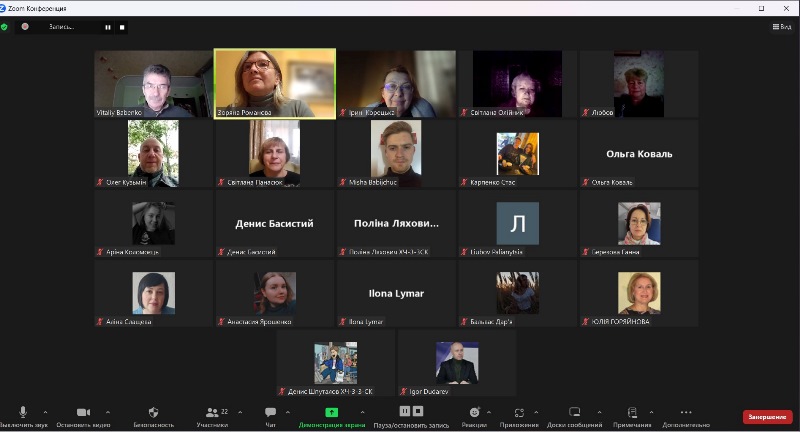Screen dimensions: 800x432
Task: Click Поліна Ляхови... name tile
Action: click(x=396, y=223)
